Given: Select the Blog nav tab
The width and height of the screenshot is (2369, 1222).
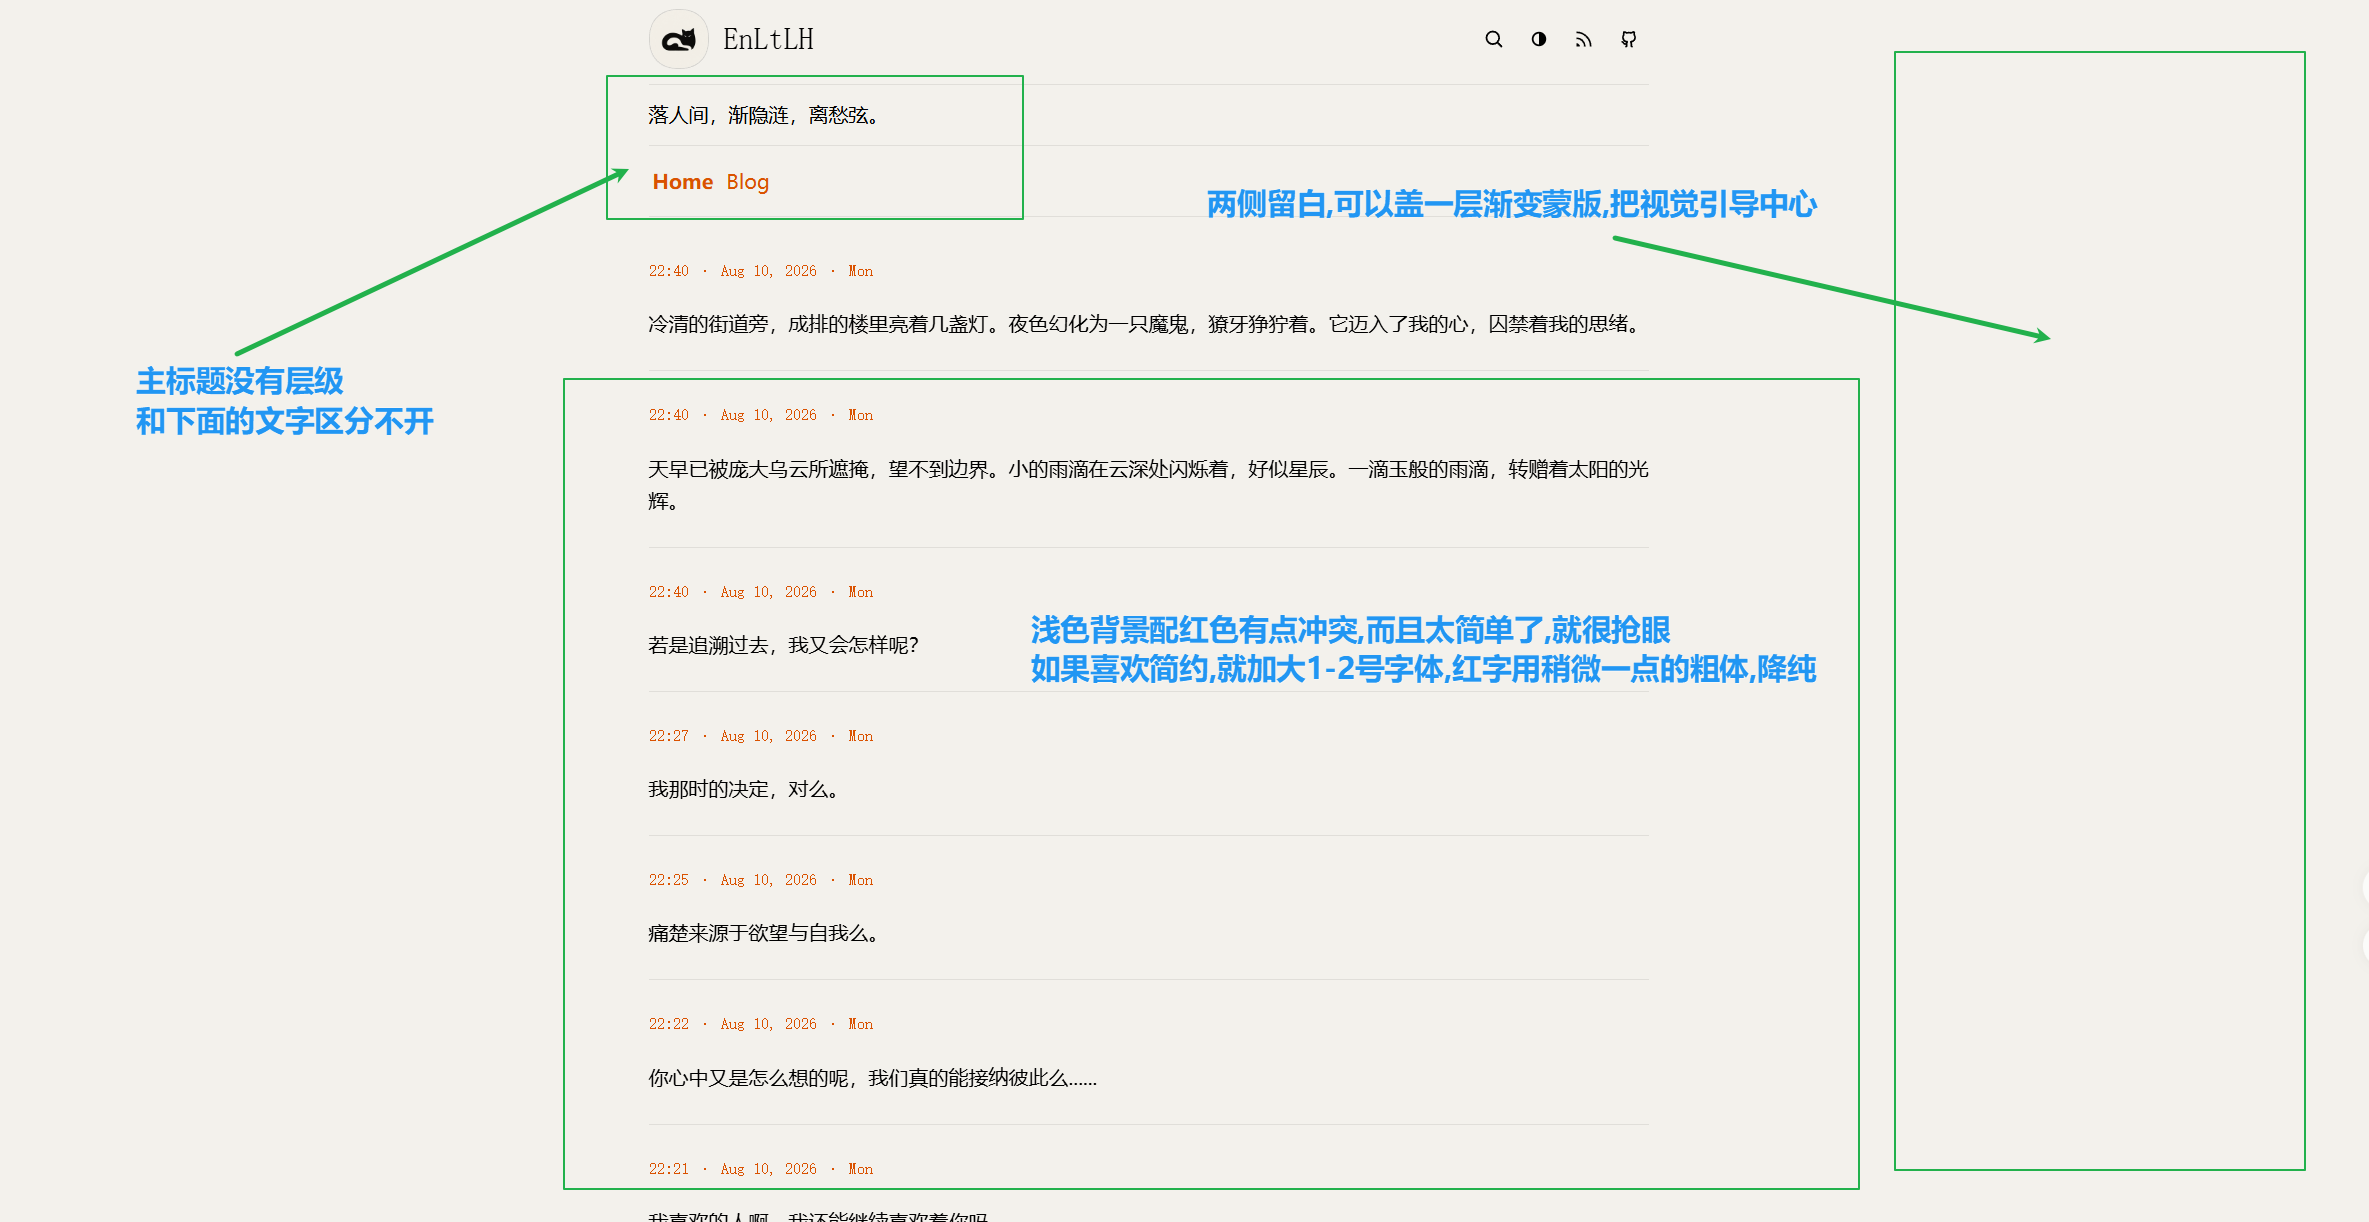Looking at the screenshot, I should coord(747,182).
